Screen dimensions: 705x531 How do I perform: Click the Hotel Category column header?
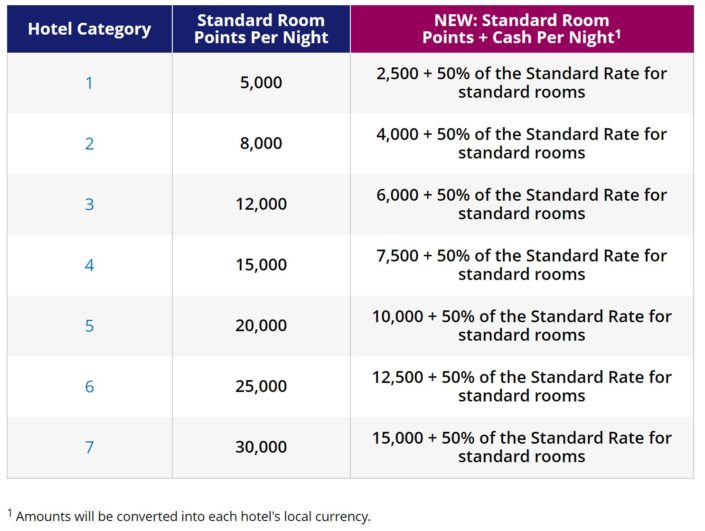click(89, 29)
